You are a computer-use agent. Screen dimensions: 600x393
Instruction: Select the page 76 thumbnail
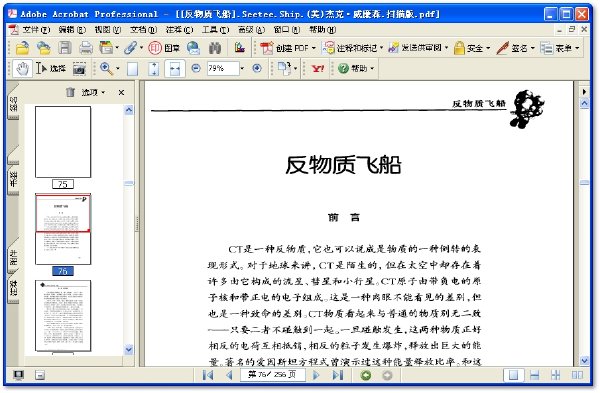point(63,229)
